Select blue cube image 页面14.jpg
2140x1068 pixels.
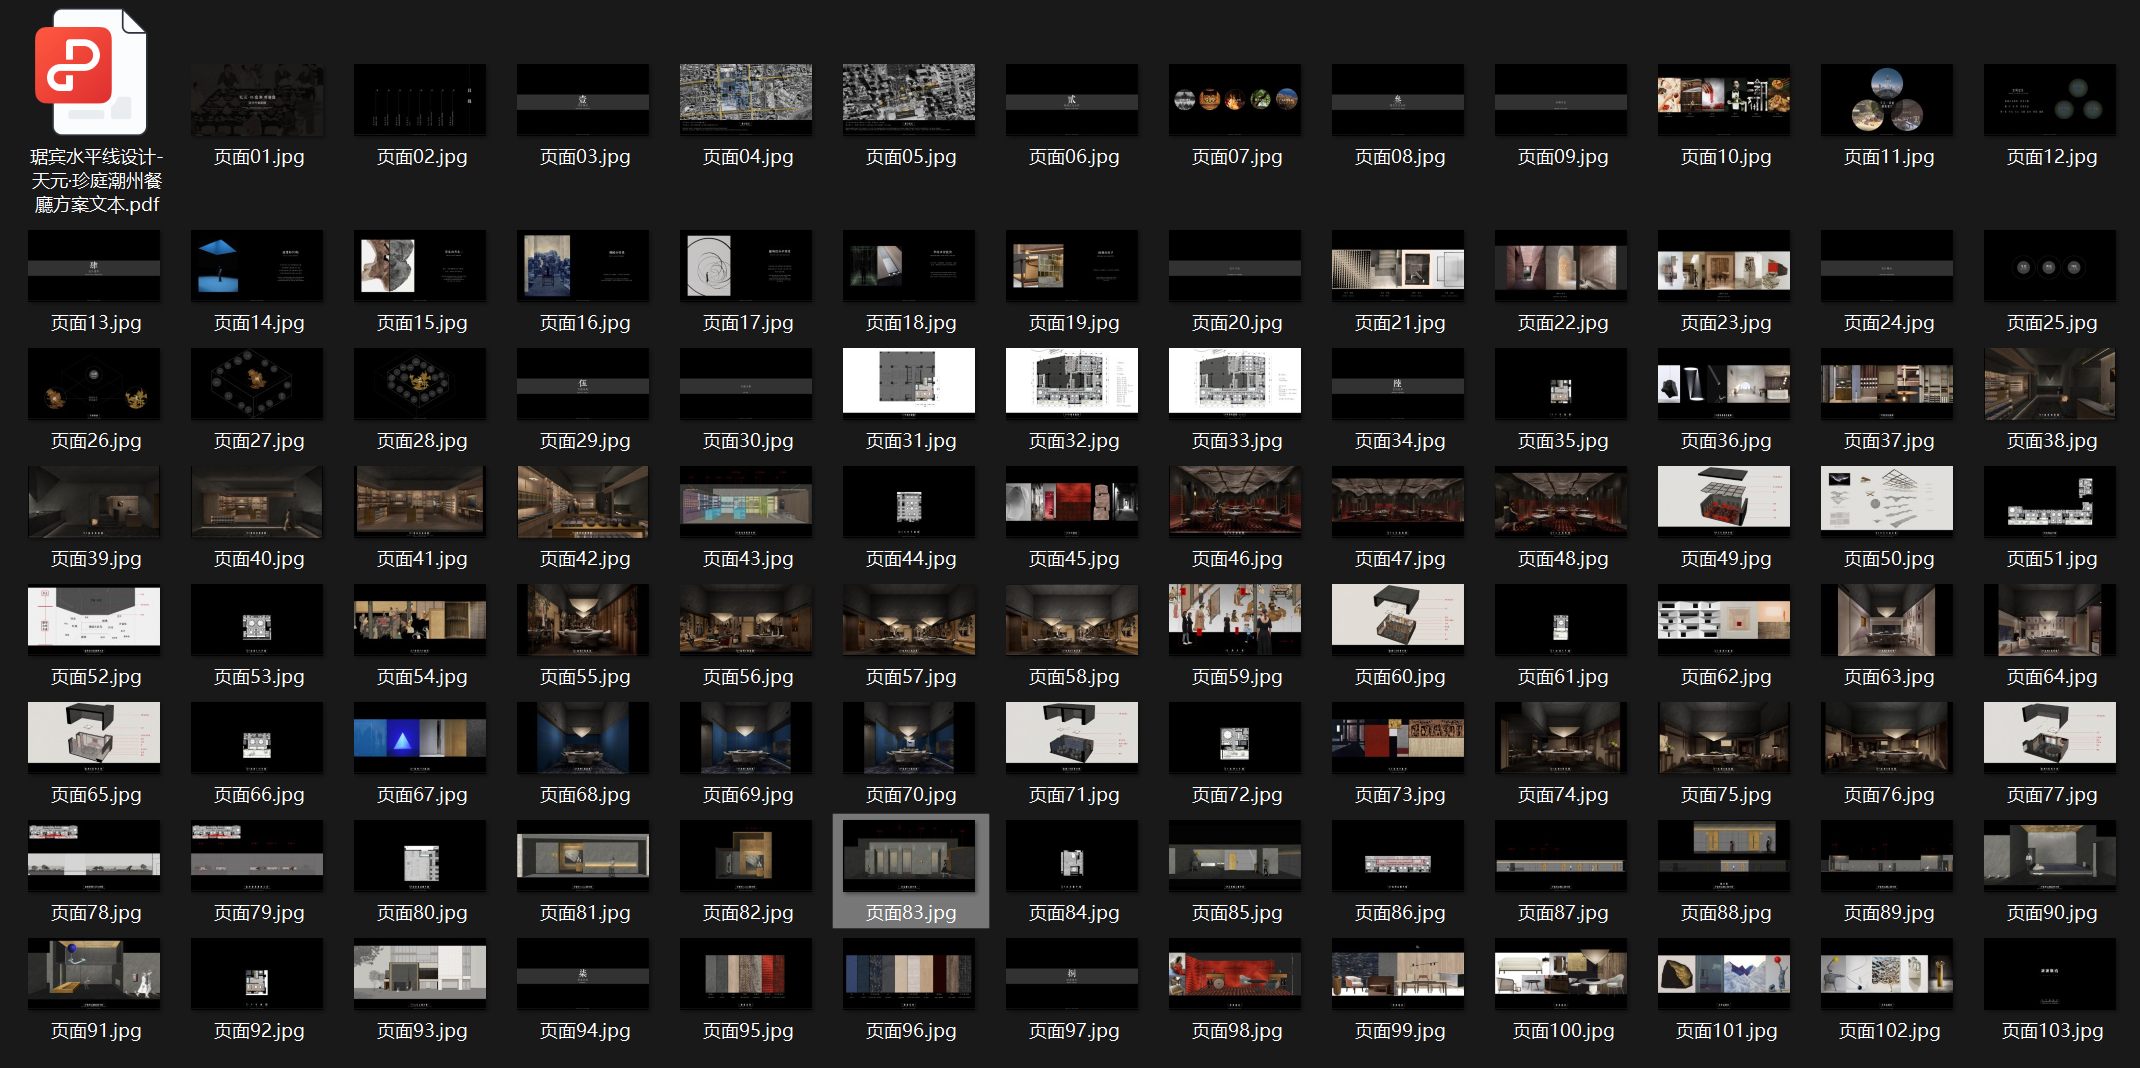coord(258,266)
